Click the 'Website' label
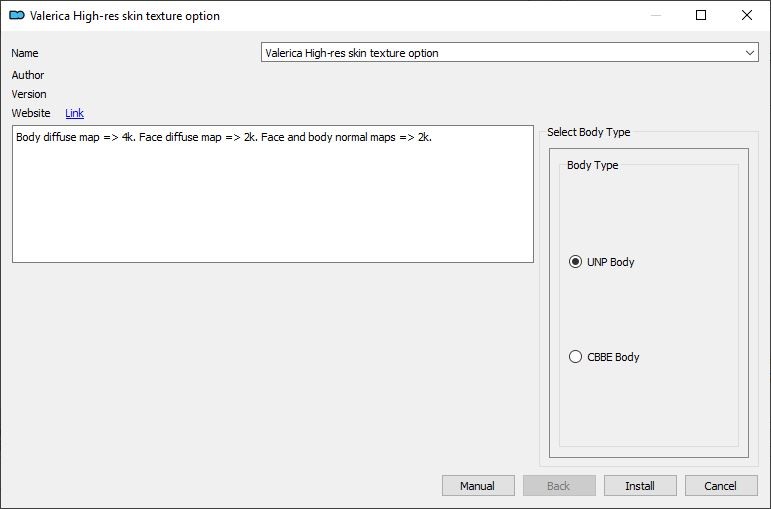 31,113
